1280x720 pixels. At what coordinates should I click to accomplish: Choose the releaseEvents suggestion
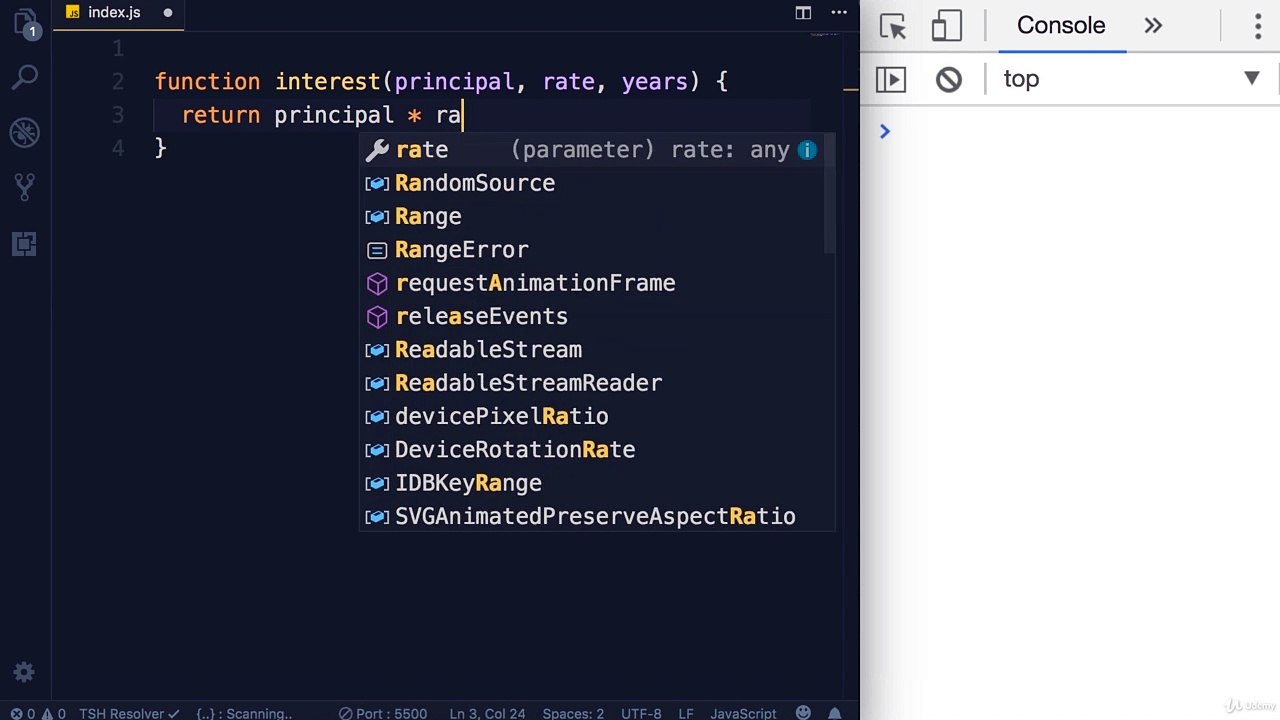point(592,316)
